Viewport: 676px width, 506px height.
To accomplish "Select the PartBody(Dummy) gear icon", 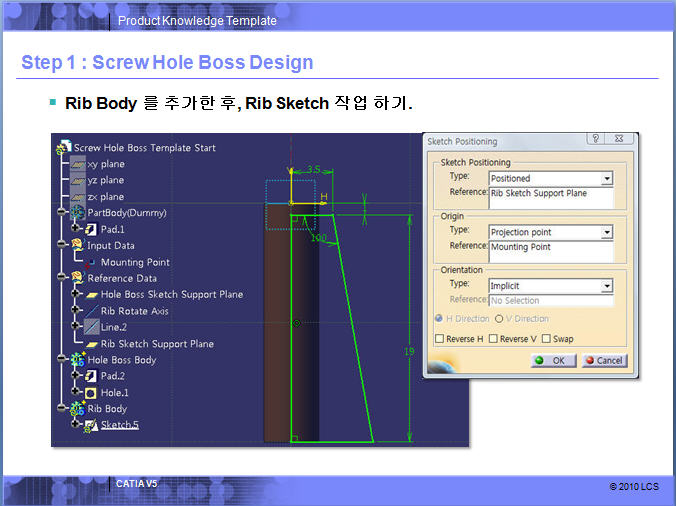I will point(77,213).
